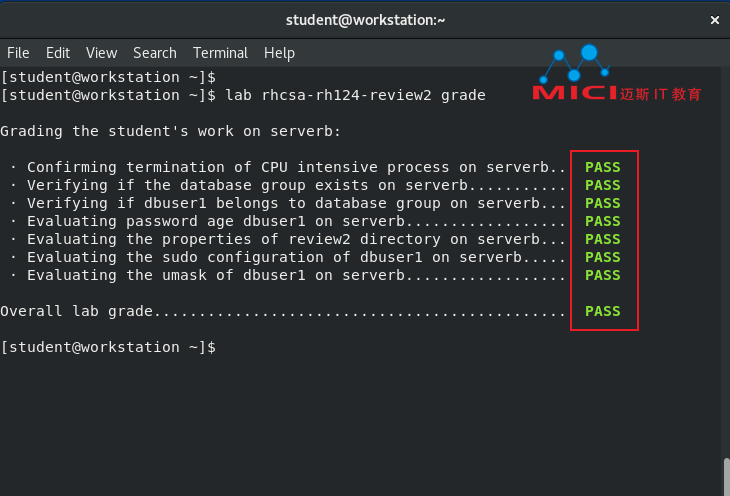The image size is (730, 496).
Task: Click the student@workstation title bar
Action: click(x=365, y=20)
